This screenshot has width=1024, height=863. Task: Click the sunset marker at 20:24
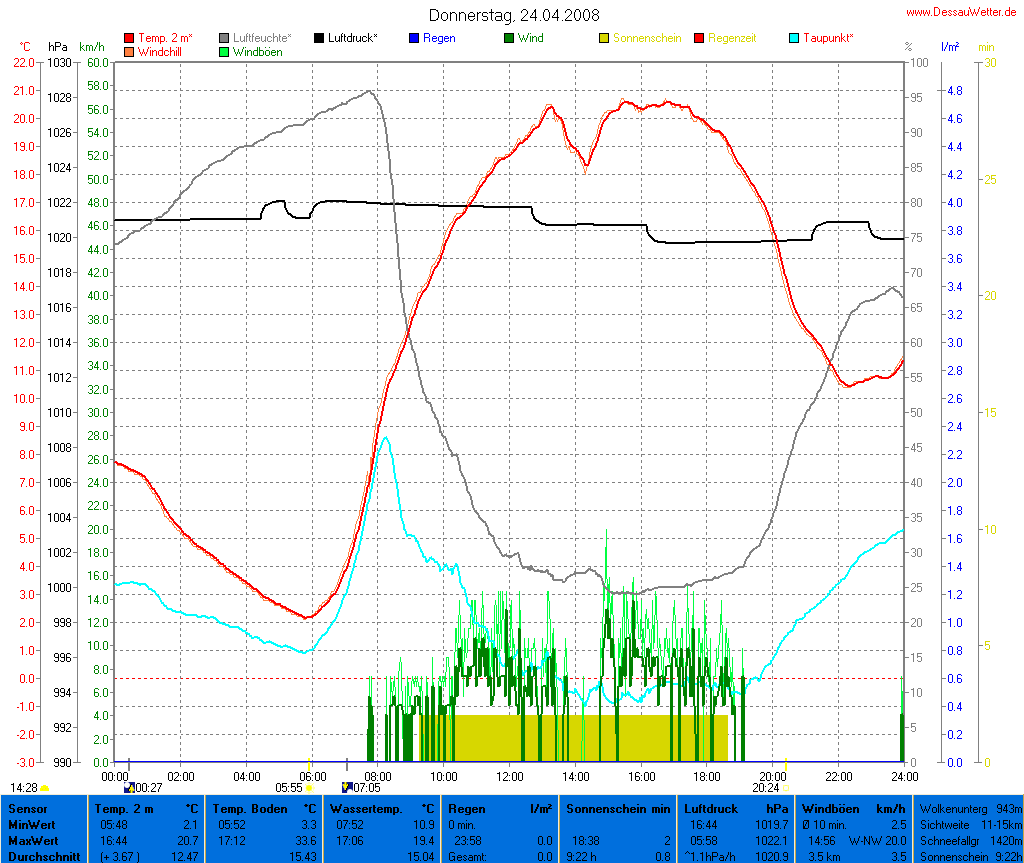(785, 788)
